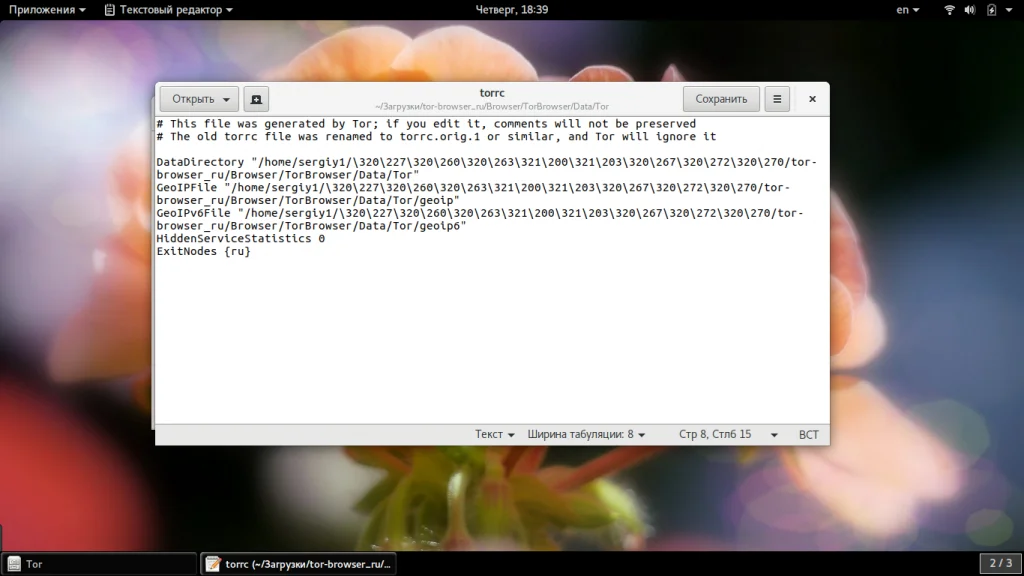Click the GeoIPFile line text
1024x576 pixels.
pos(473,194)
